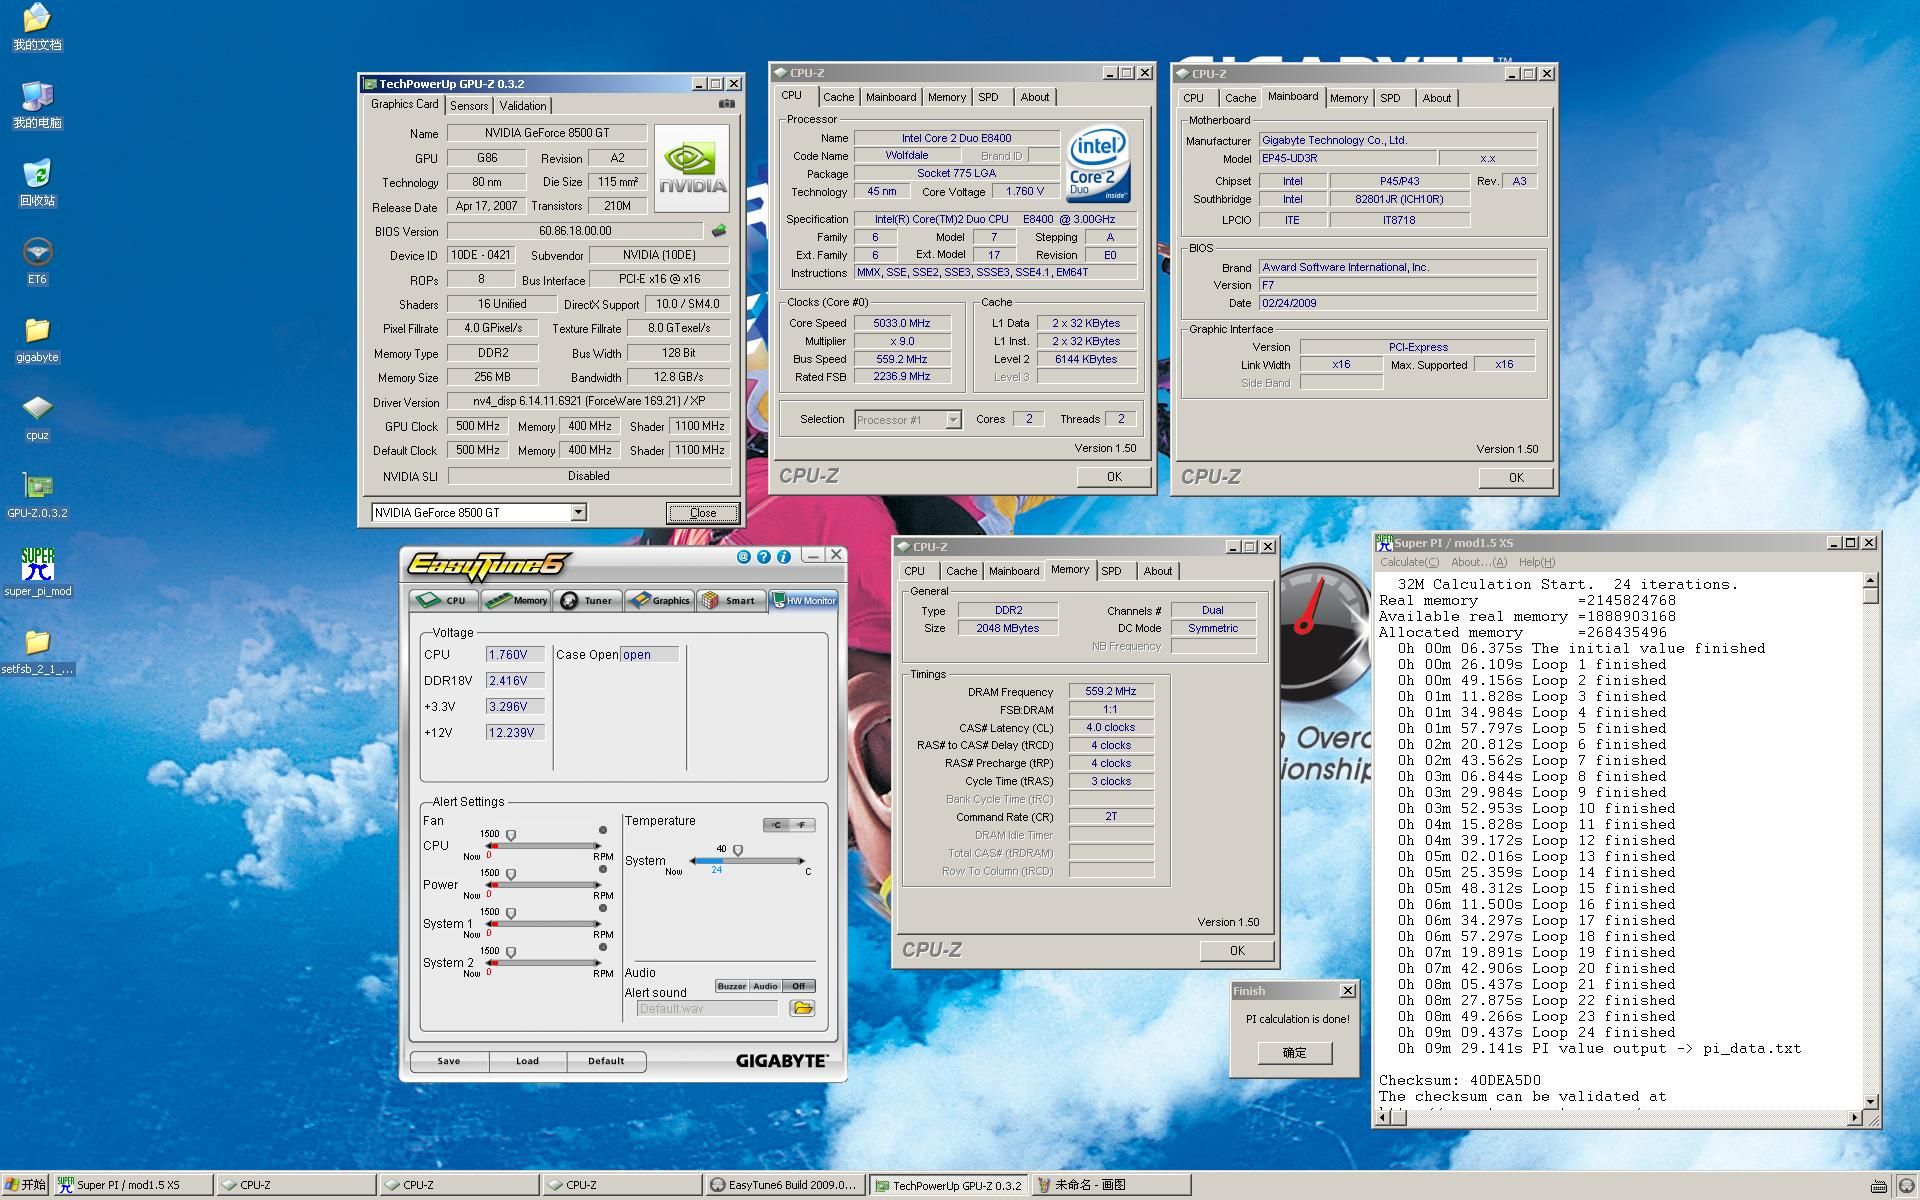Click Super PI horizontal scrollbar right arrow
This screenshot has width=1920, height=1200.
[1856, 1117]
